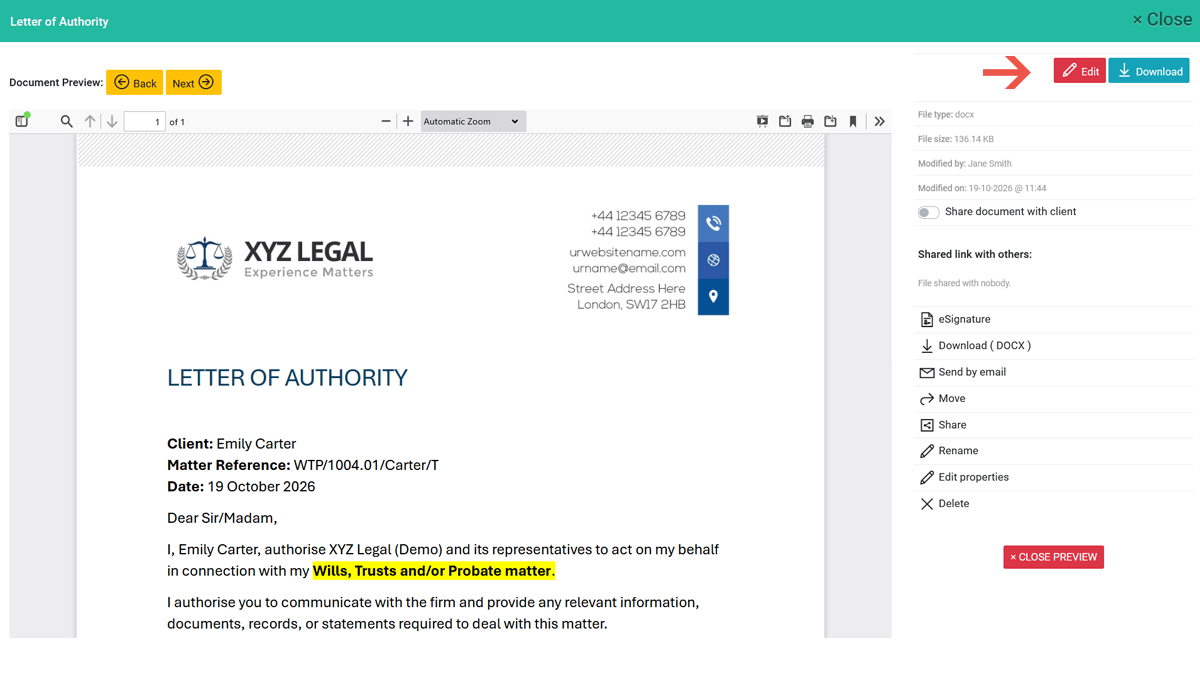Toggle the PDF viewer sidebar icon
This screenshot has height=675, width=1200.
(22, 121)
